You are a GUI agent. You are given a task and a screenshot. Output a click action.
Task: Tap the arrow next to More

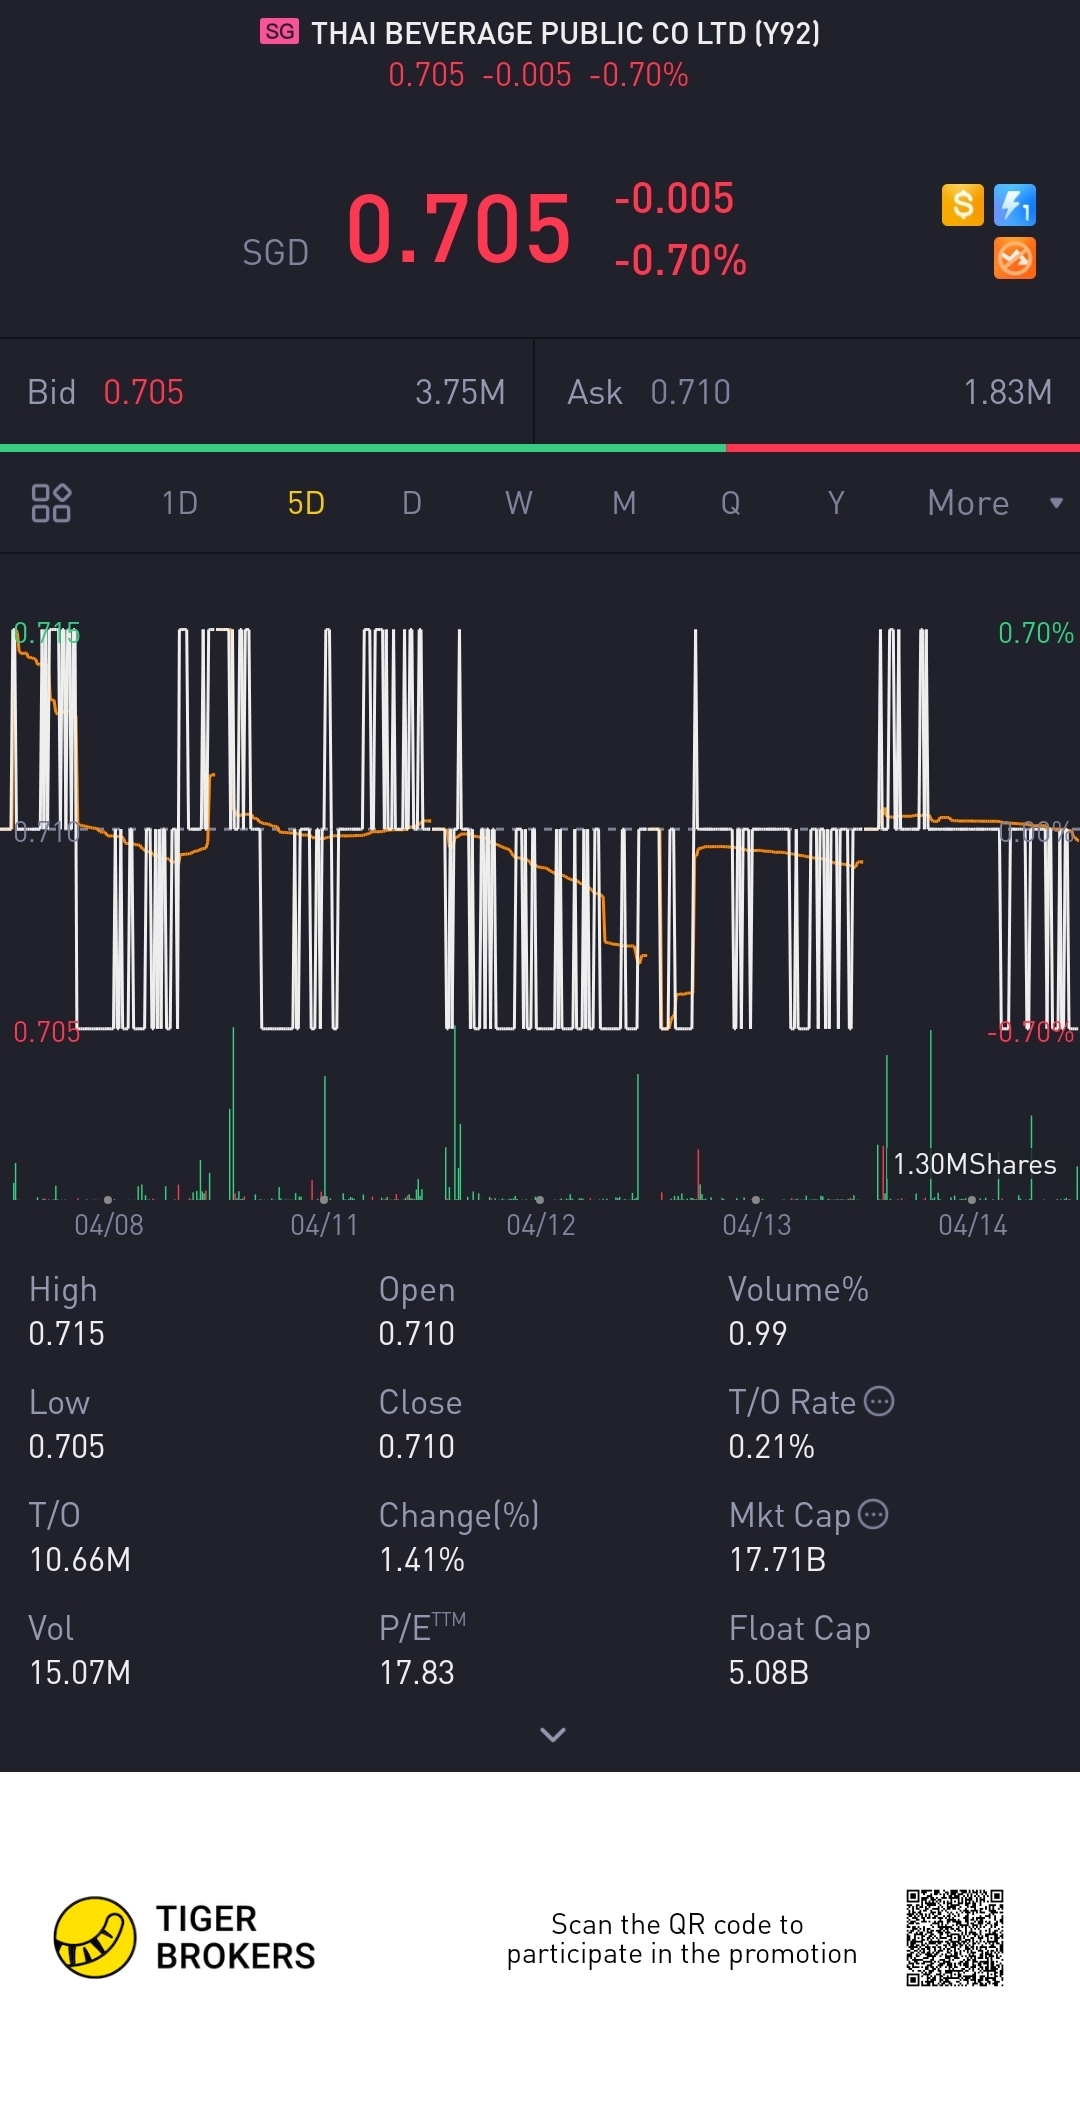[1056, 503]
